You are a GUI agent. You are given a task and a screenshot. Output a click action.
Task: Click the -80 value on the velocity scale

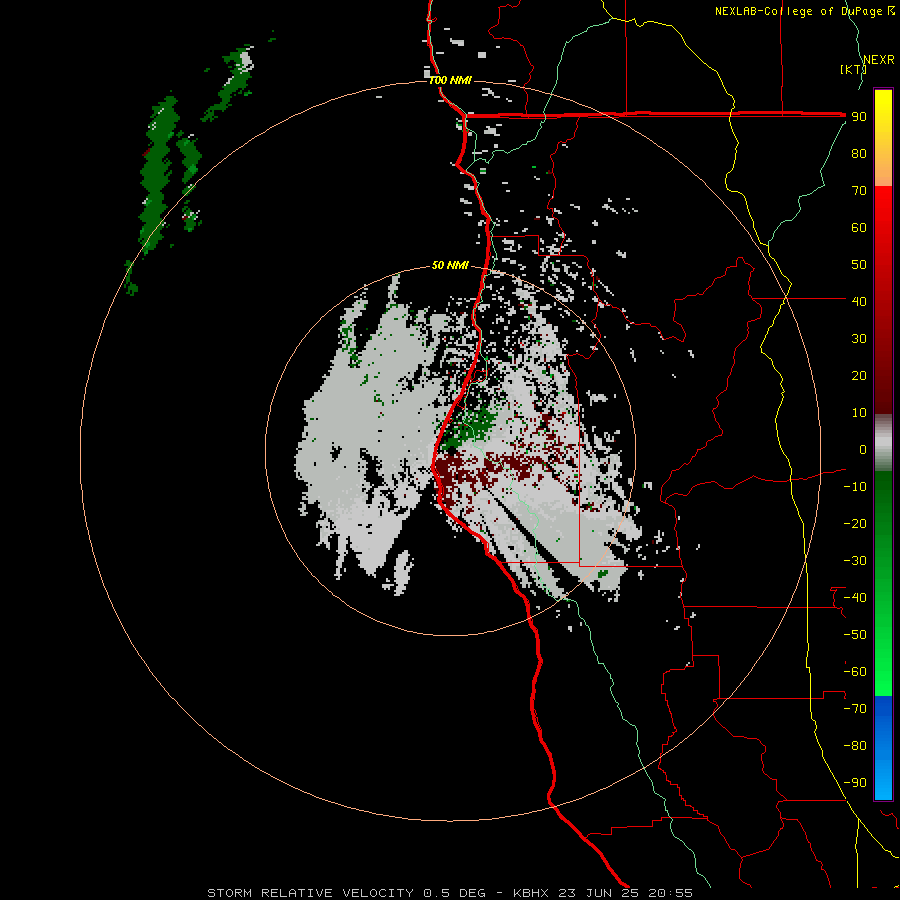[855, 746]
